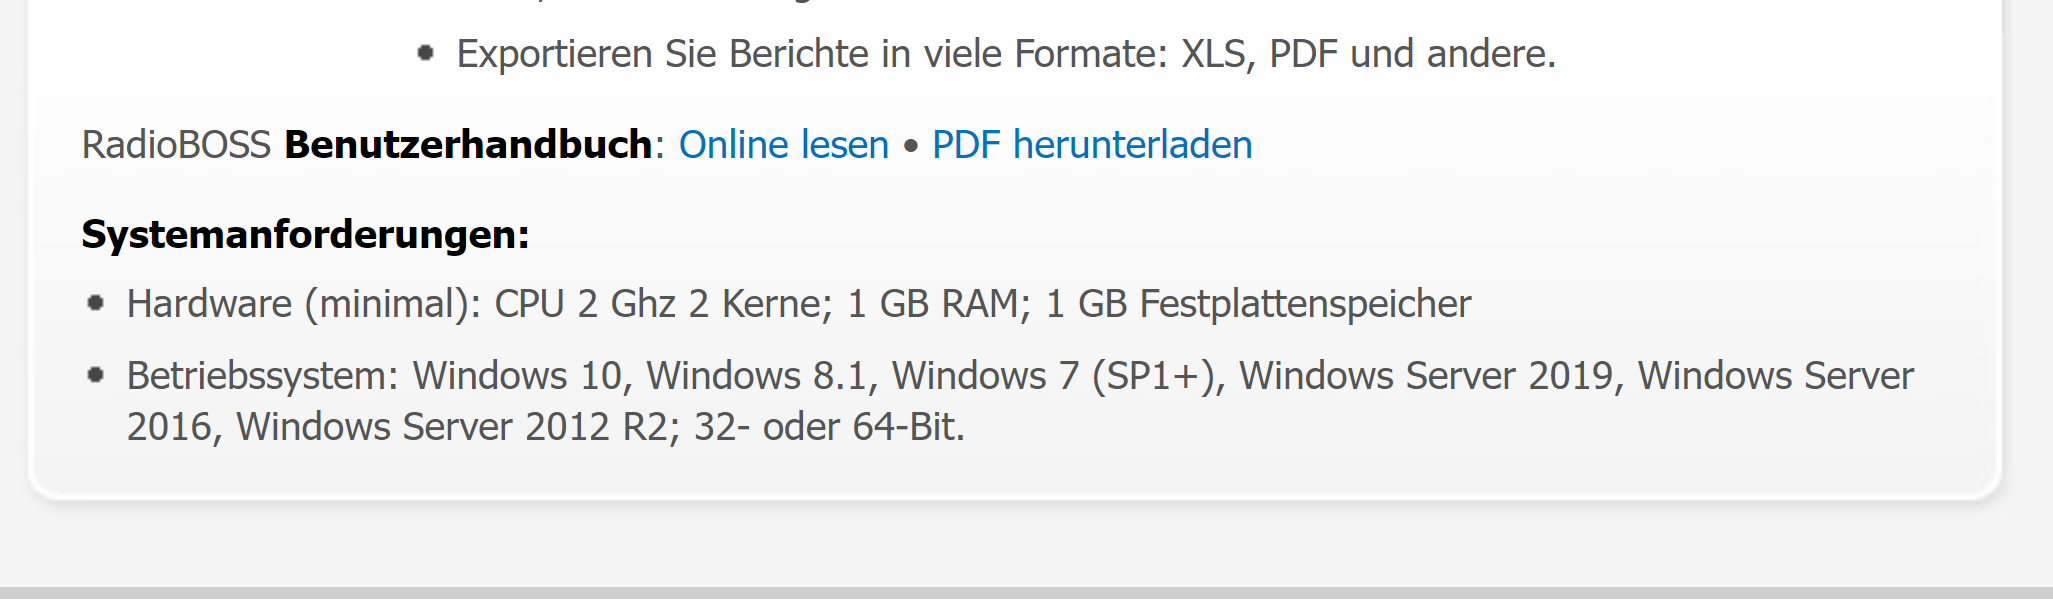Click the bullet before "Hardware (minimal)"
This screenshot has height=607, width=2053.
click(x=96, y=303)
